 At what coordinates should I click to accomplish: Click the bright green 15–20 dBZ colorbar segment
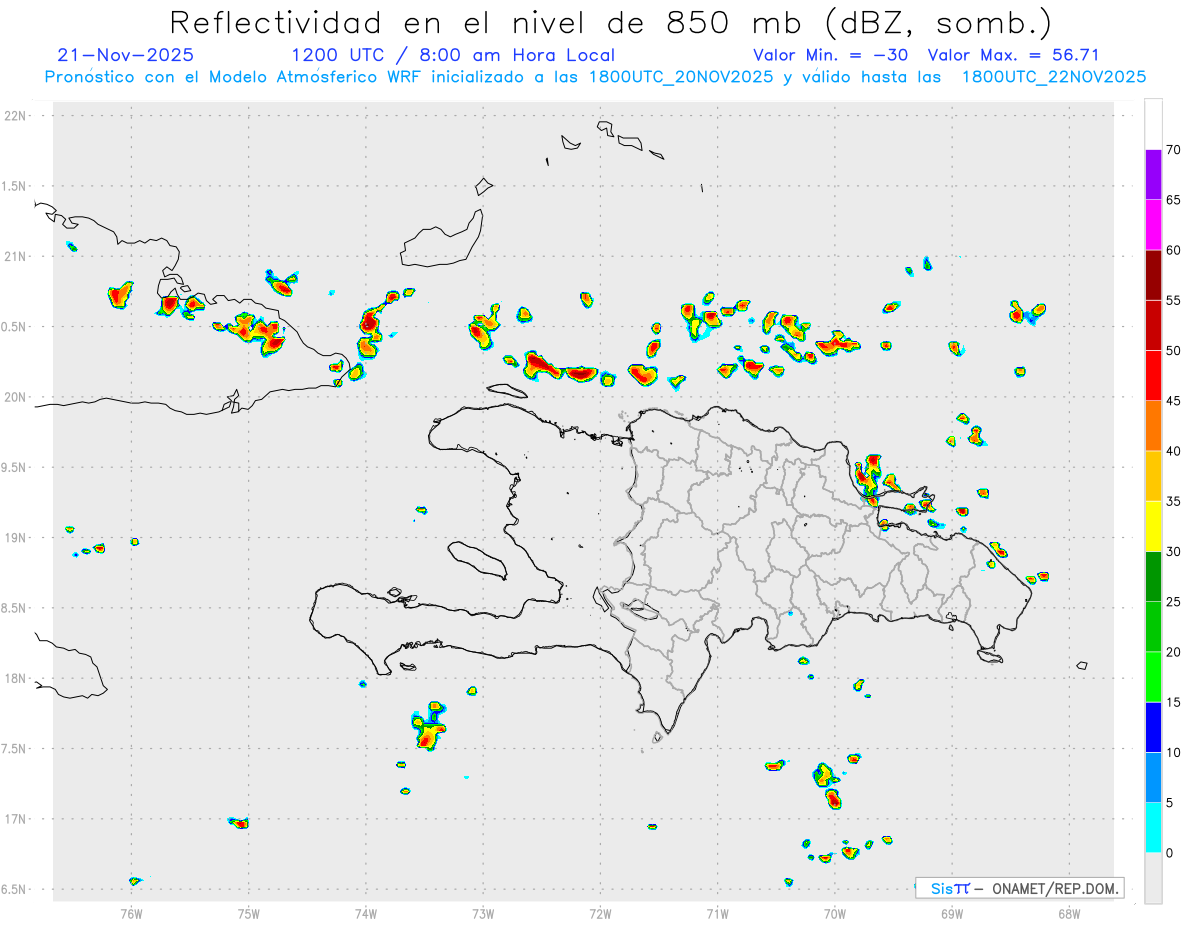[x=1153, y=677]
